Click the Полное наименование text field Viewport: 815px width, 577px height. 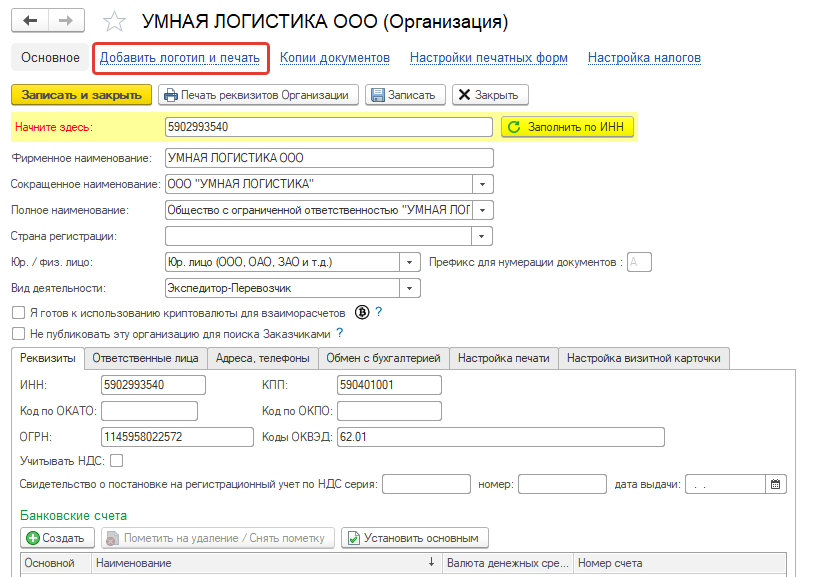(319, 210)
